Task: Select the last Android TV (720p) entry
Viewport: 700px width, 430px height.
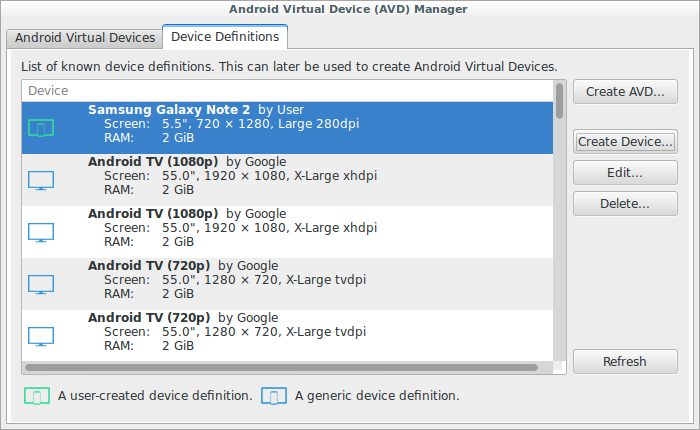Action: pyautogui.click(x=300, y=335)
